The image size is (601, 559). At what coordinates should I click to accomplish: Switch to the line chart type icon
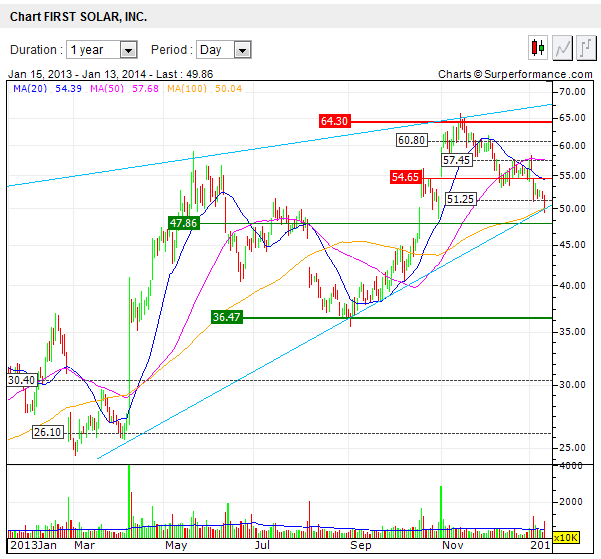click(x=562, y=48)
